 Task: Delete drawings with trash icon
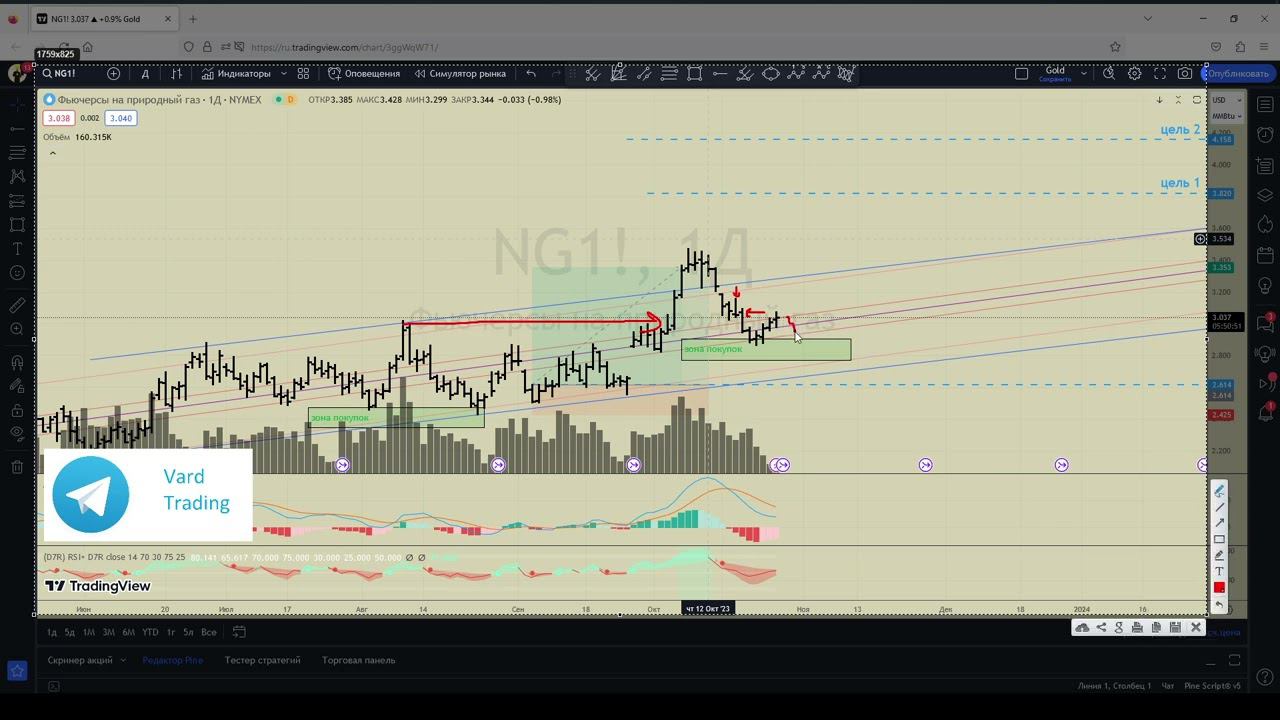17,467
